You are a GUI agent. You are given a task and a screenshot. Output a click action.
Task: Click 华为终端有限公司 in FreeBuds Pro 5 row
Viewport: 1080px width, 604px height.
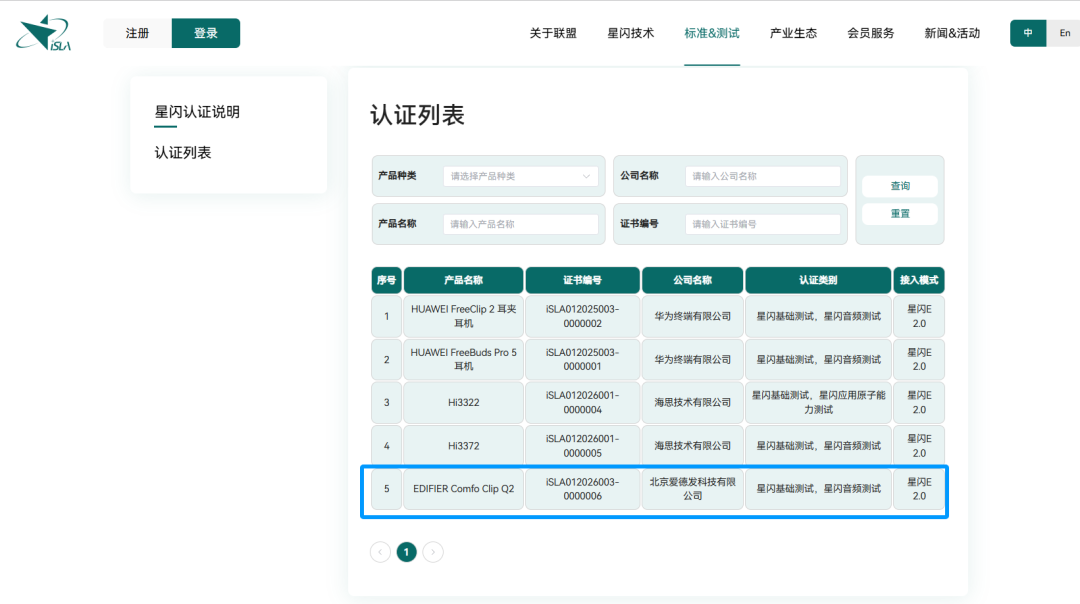(693, 360)
